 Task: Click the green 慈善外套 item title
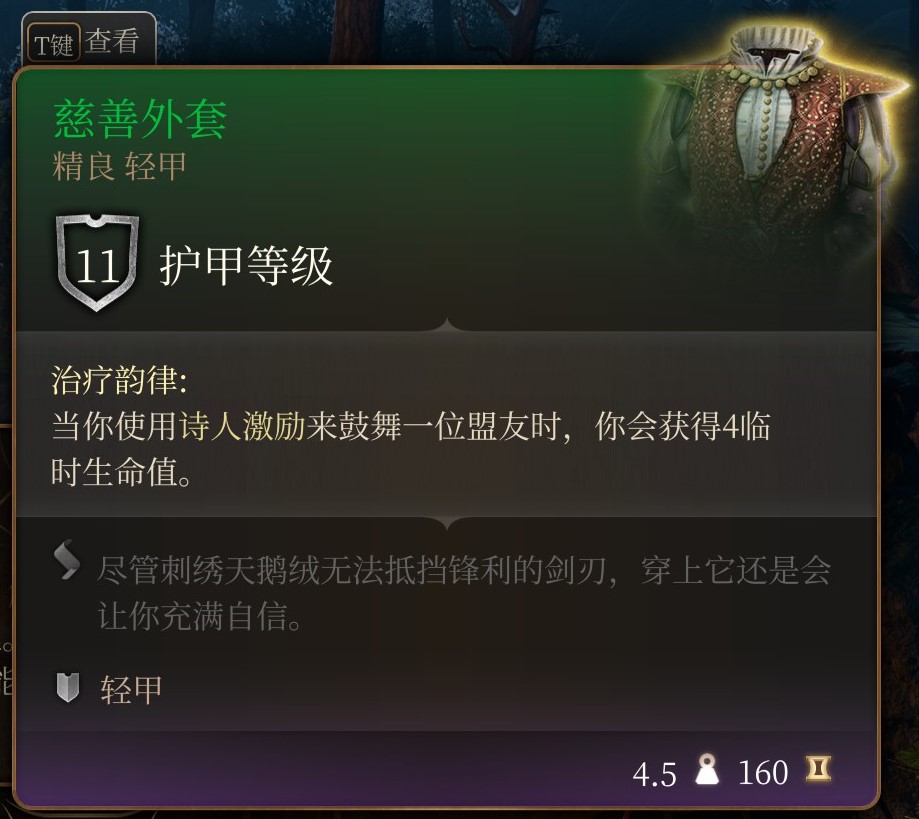click(140, 119)
